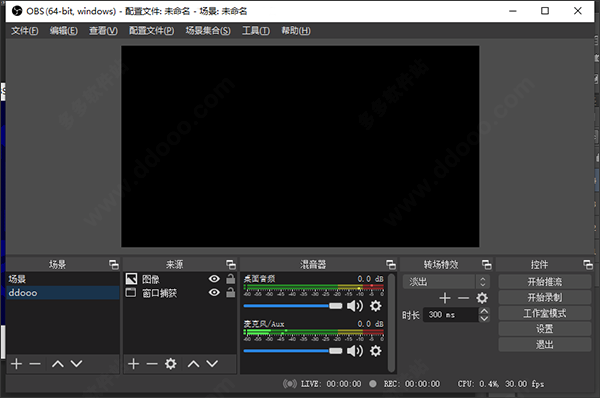Click the 退出 button
Viewport: 600px width, 398px height.
[545, 345]
